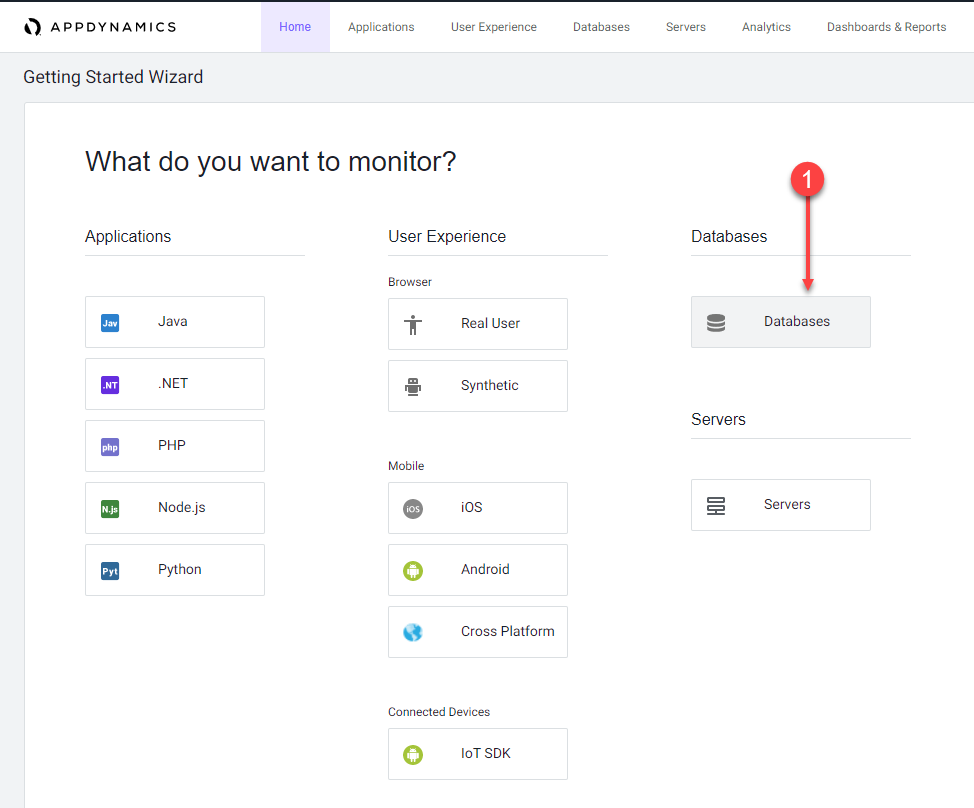This screenshot has width=974, height=808.
Task: Click the Servers section heading
Action: 719,420
